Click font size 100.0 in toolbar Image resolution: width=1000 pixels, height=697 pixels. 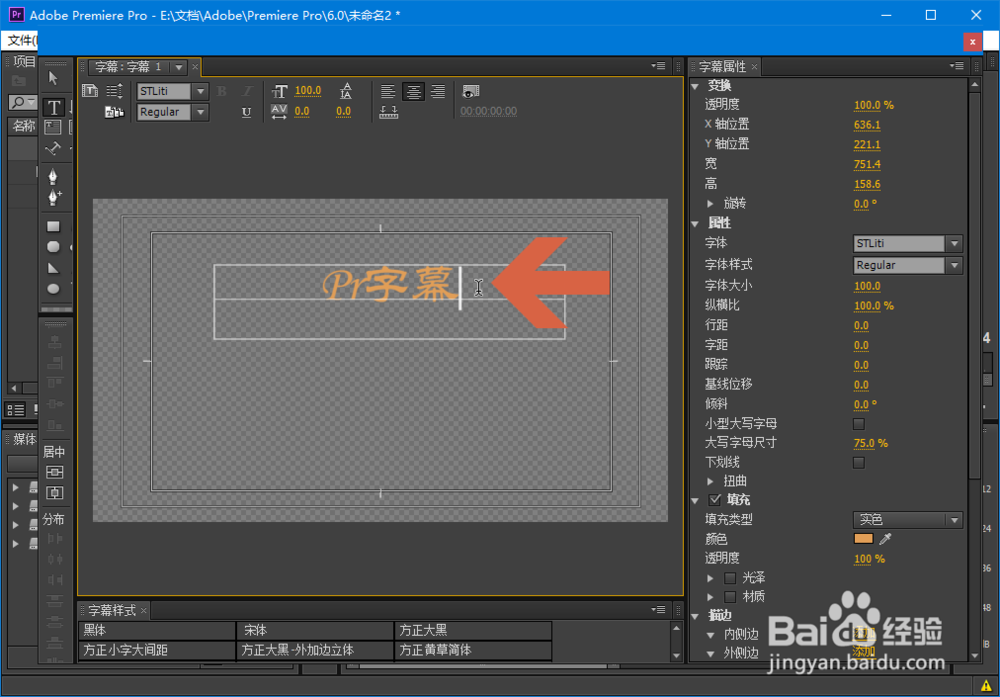coord(308,91)
